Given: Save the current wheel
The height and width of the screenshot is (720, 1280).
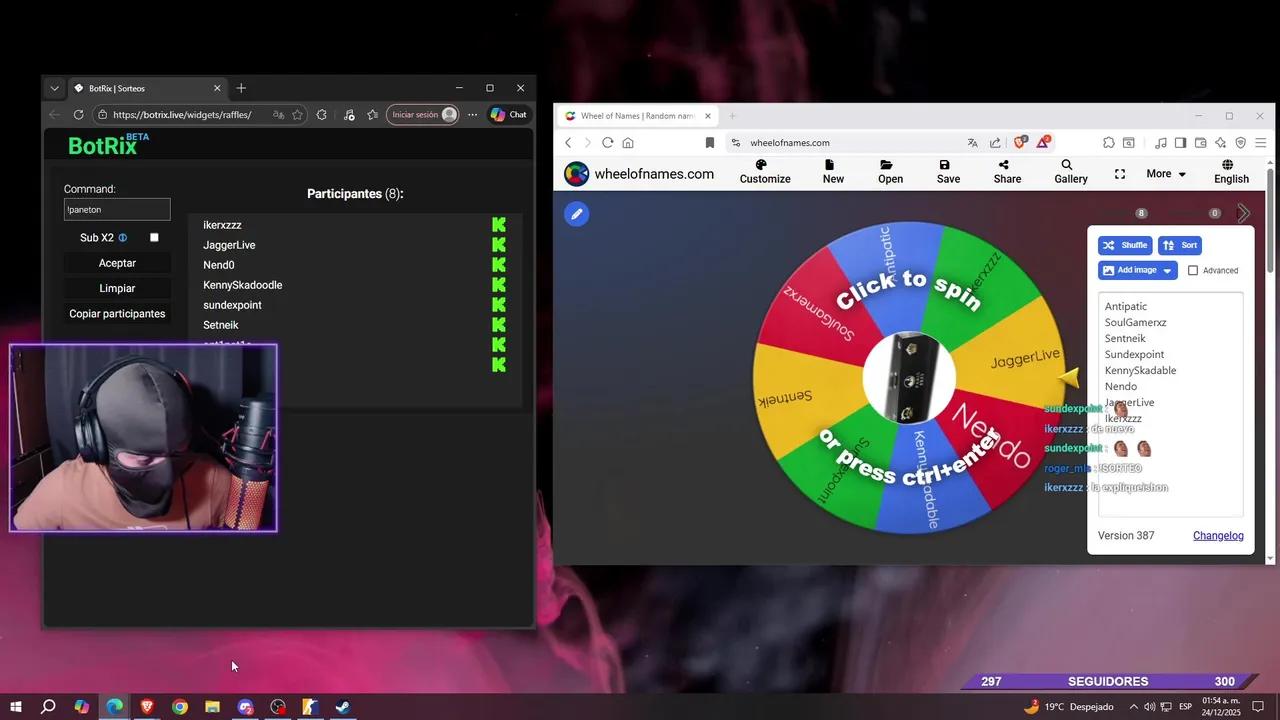Looking at the screenshot, I should click(948, 172).
